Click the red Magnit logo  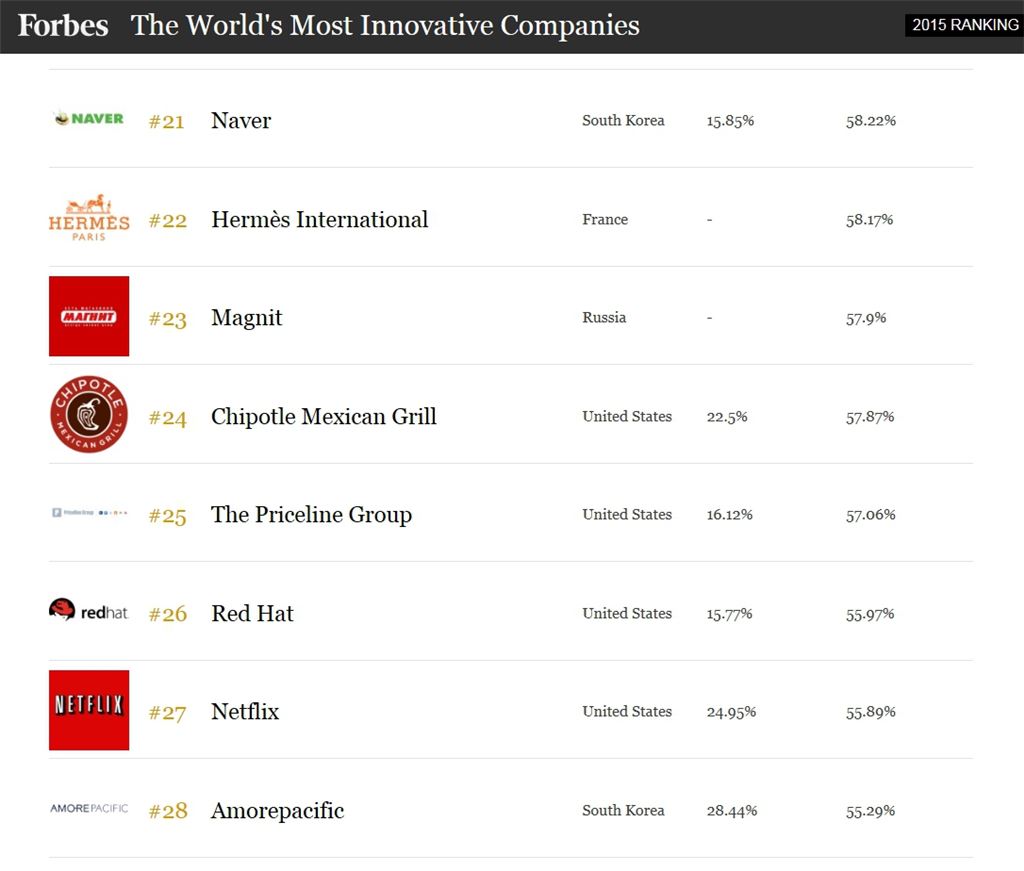pyautogui.click(x=89, y=316)
